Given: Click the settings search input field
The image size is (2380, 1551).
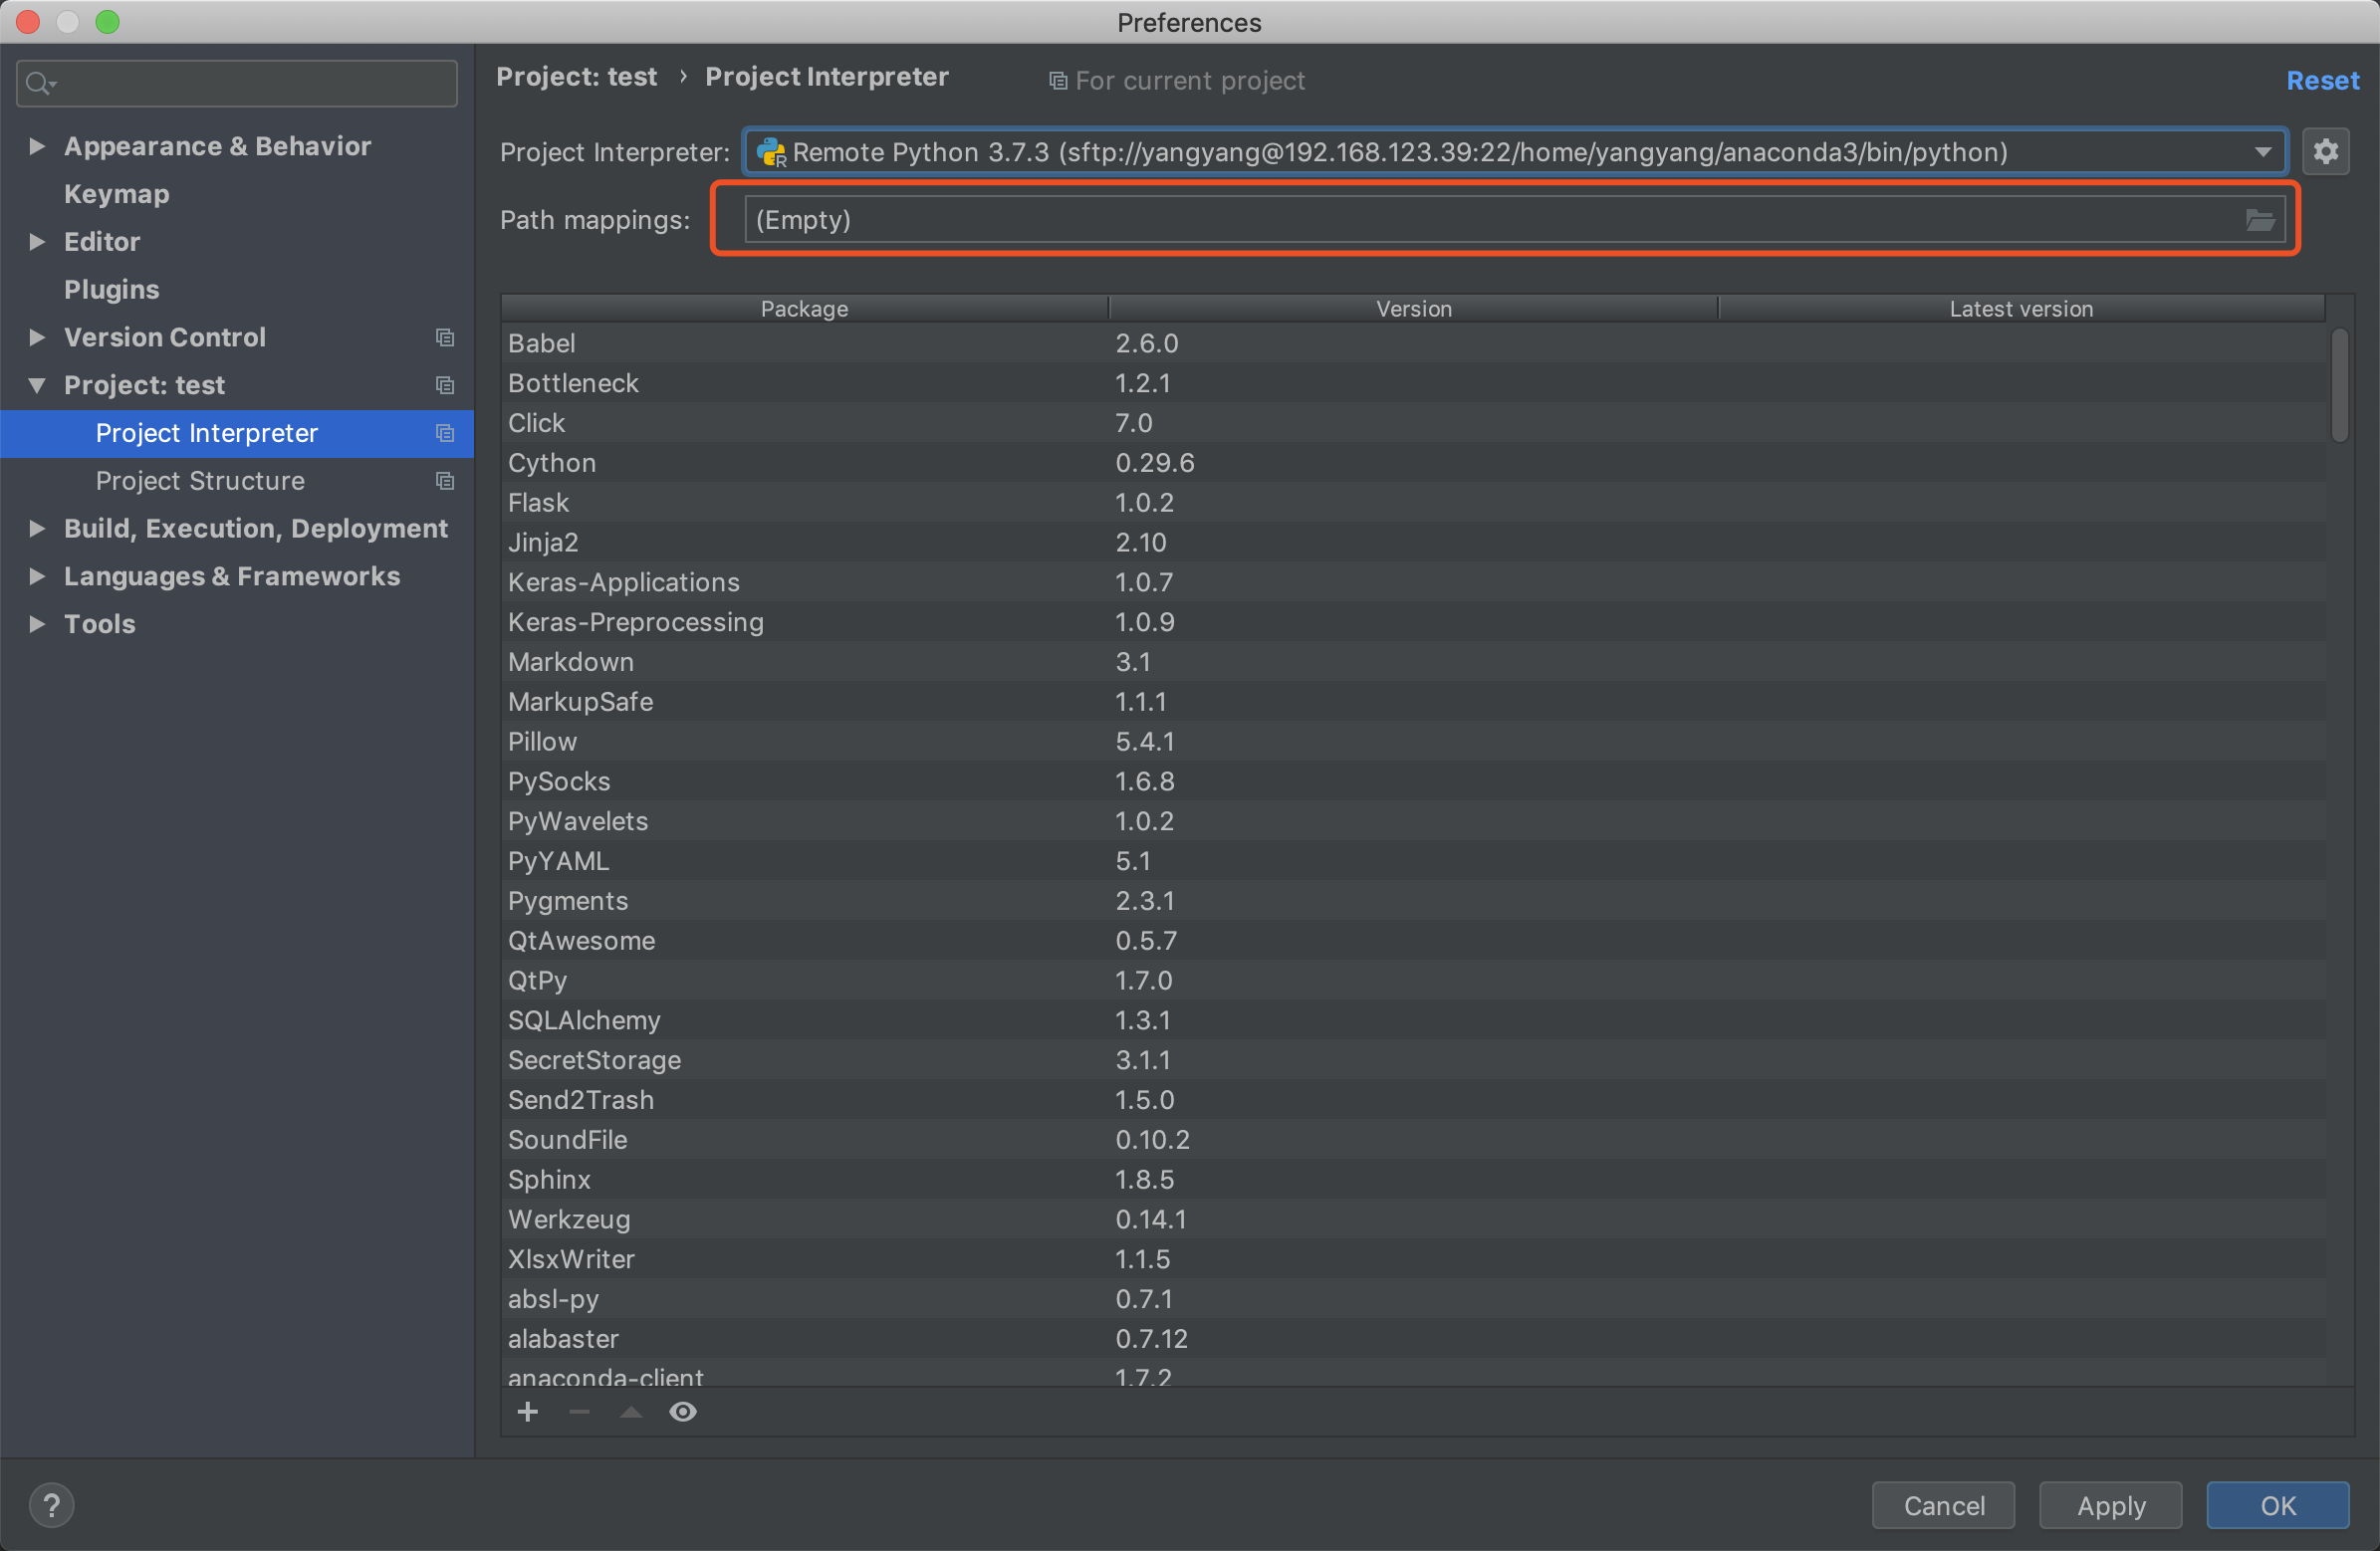Looking at the screenshot, I should point(250,83).
